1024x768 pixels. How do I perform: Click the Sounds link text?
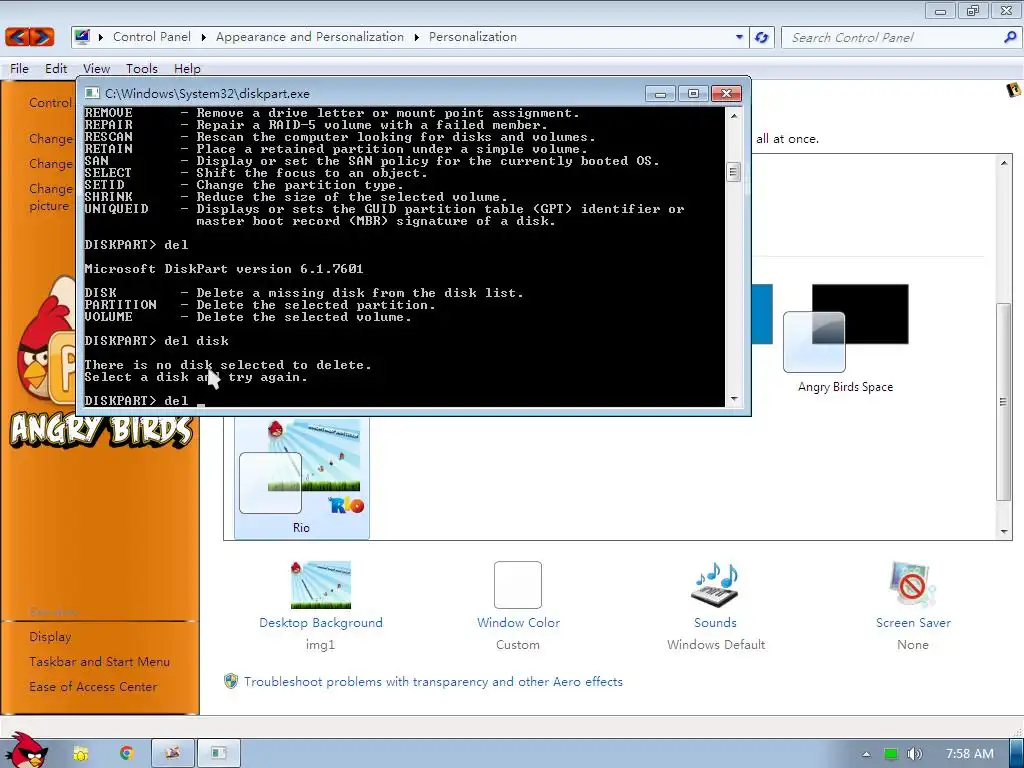point(715,622)
